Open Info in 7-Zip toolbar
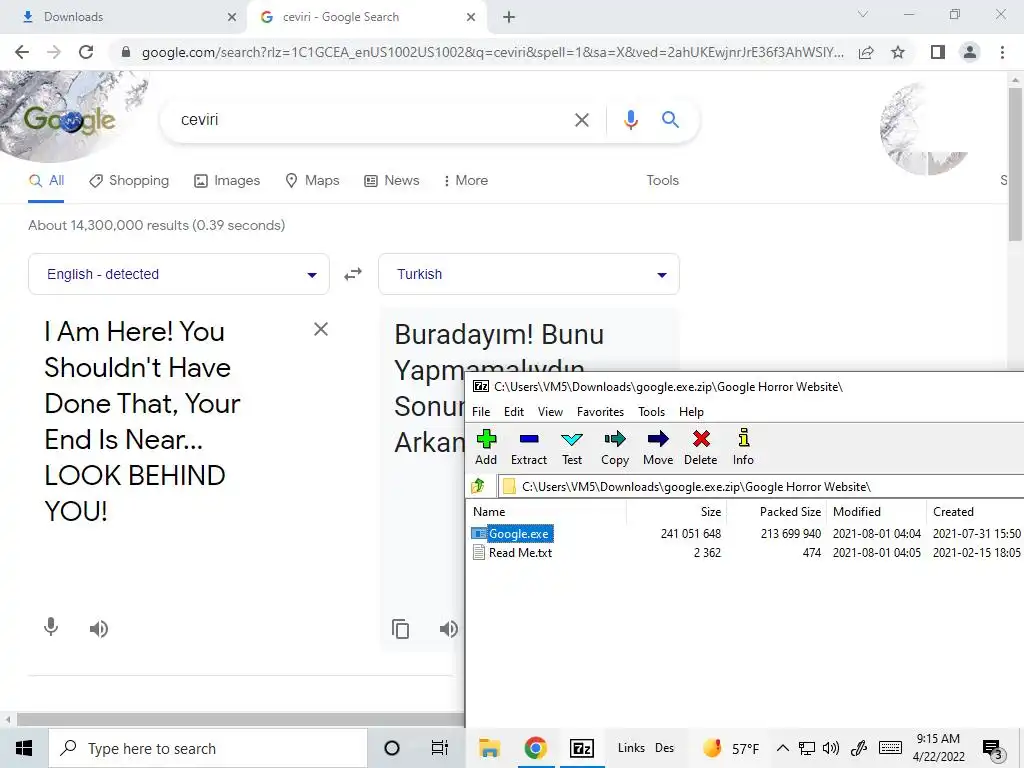Viewport: 1024px width, 768px height. pyautogui.click(x=743, y=447)
